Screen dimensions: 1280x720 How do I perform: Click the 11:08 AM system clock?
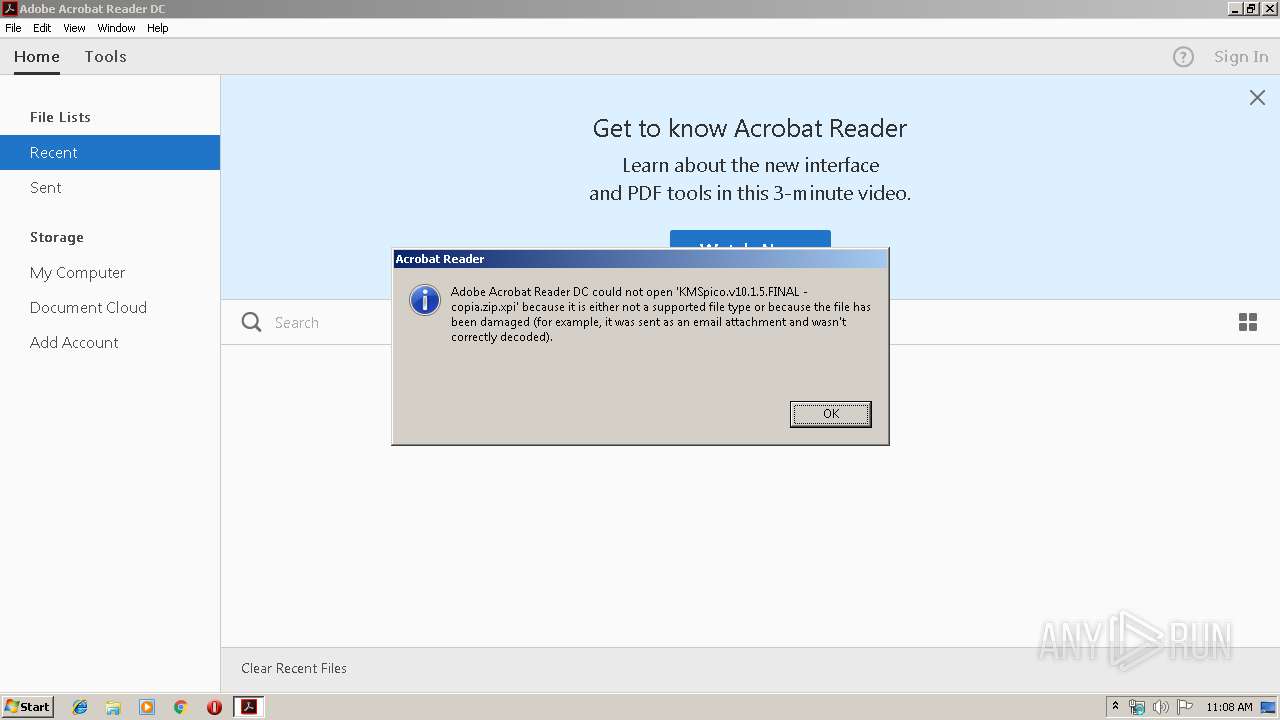point(1229,707)
